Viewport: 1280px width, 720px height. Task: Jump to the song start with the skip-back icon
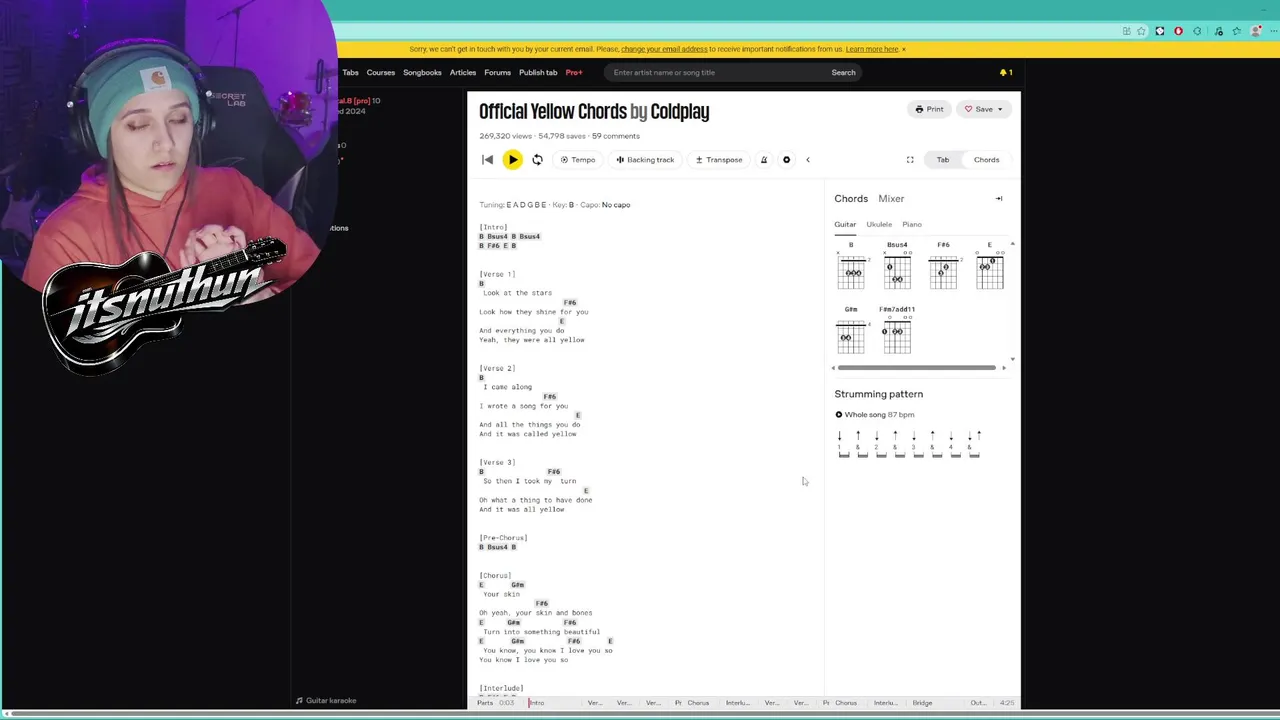pos(487,160)
